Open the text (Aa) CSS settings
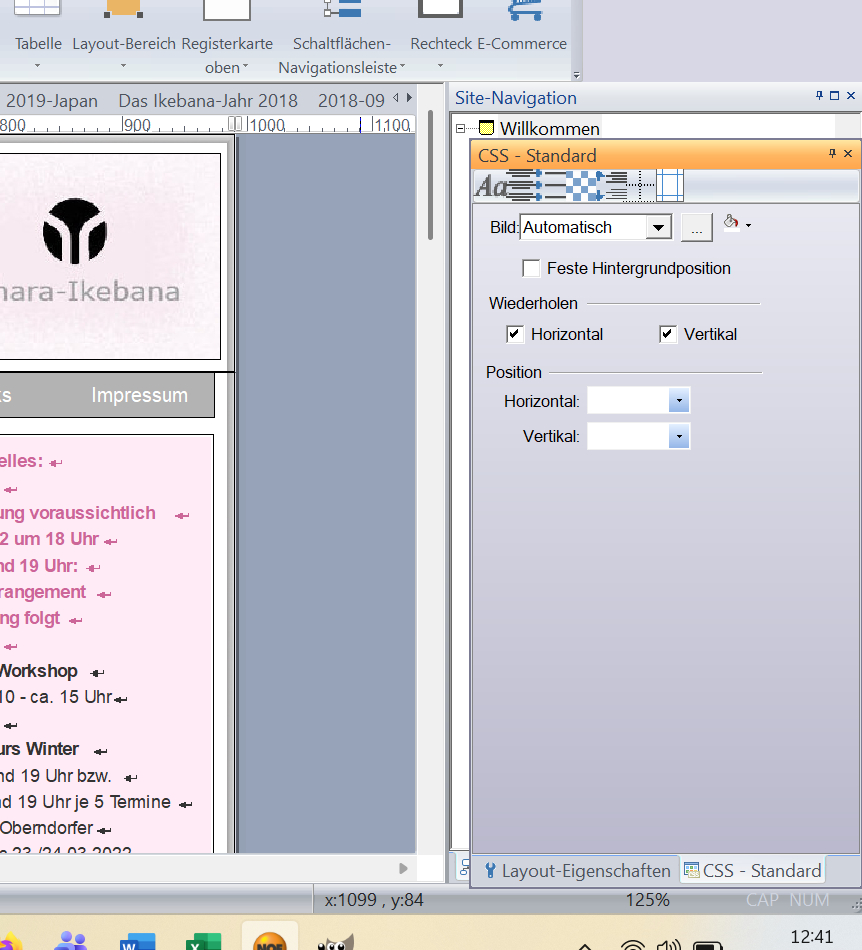 (490, 186)
